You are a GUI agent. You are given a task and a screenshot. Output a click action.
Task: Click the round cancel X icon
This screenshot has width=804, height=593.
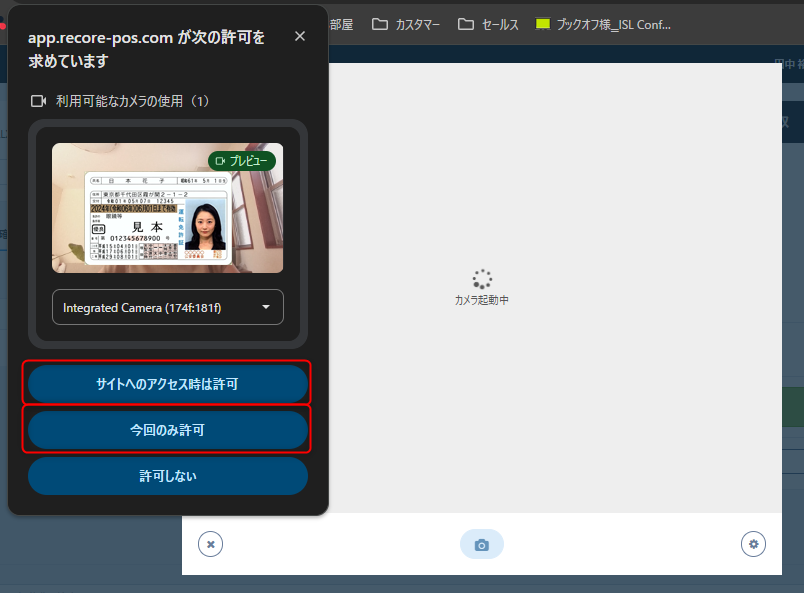pyautogui.click(x=210, y=544)
